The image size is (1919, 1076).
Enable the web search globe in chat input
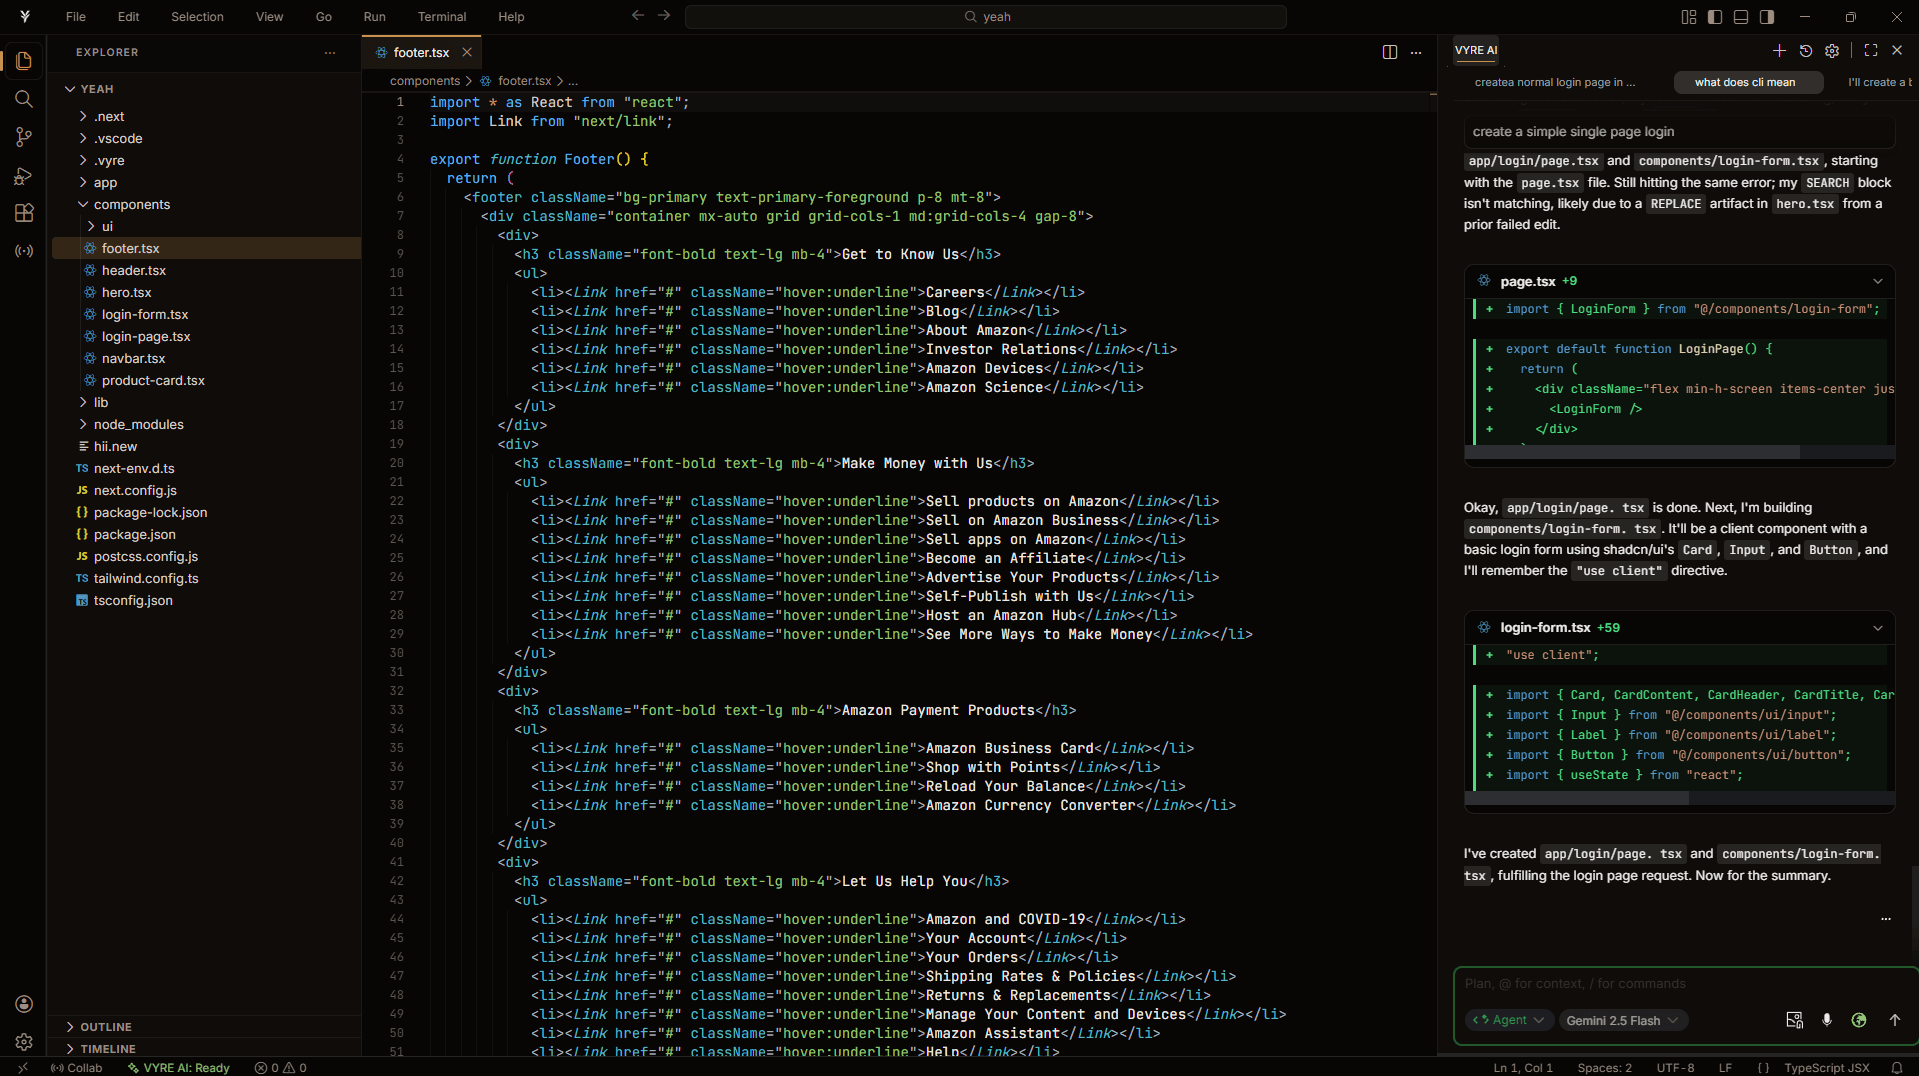click(1860, 1020)
